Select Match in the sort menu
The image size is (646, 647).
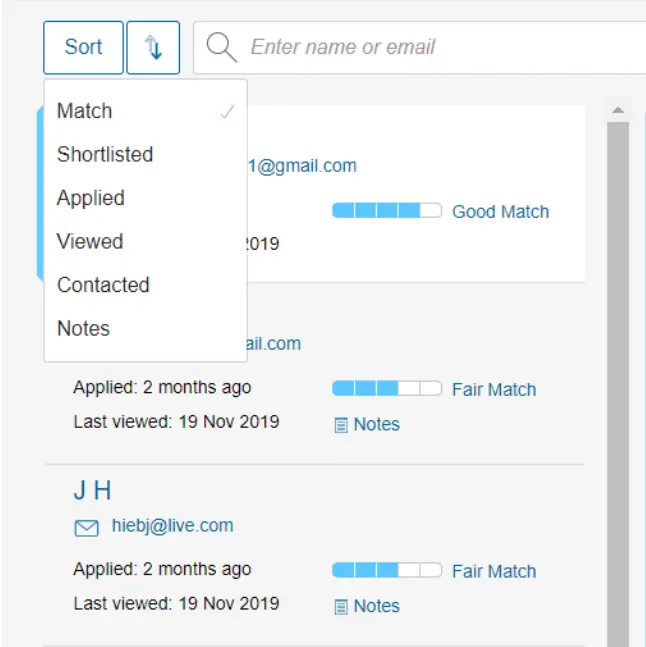pos(146,111)
